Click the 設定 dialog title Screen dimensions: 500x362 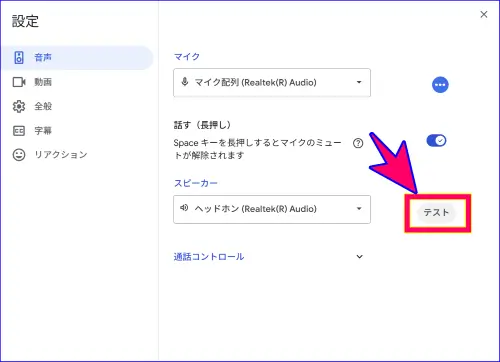point(25,21)
